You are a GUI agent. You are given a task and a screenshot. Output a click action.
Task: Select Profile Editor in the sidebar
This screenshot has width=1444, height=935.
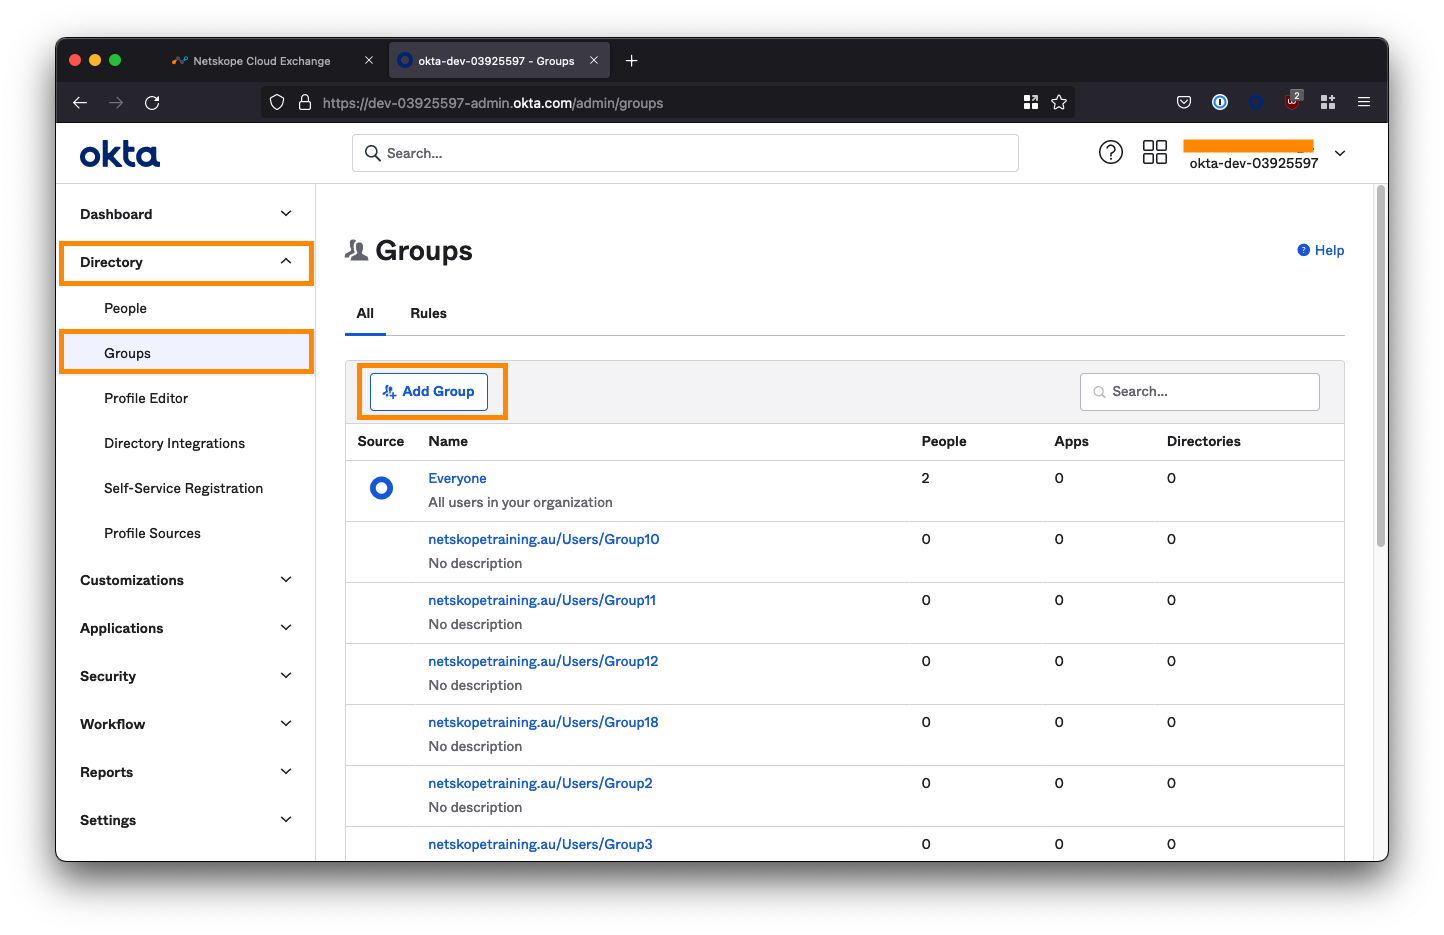pos(146,398)
